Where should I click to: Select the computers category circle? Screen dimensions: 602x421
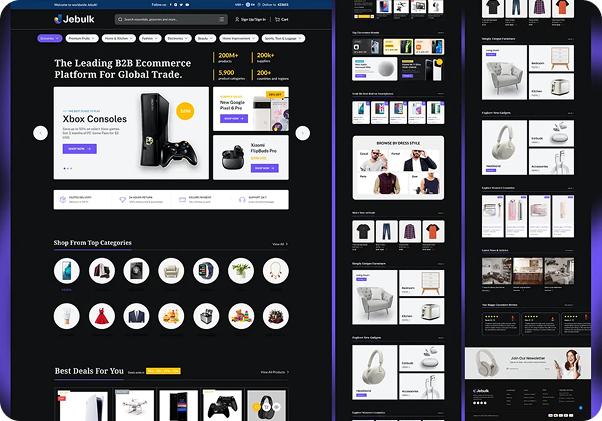click(x=102, y=271)
